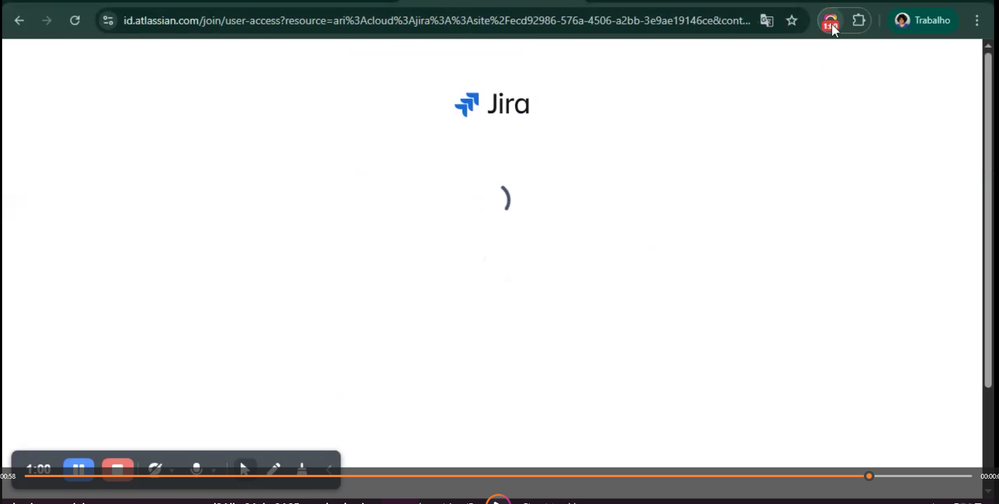Click the browser back arrow
This screenshot has width=999, height=504.
19,20
